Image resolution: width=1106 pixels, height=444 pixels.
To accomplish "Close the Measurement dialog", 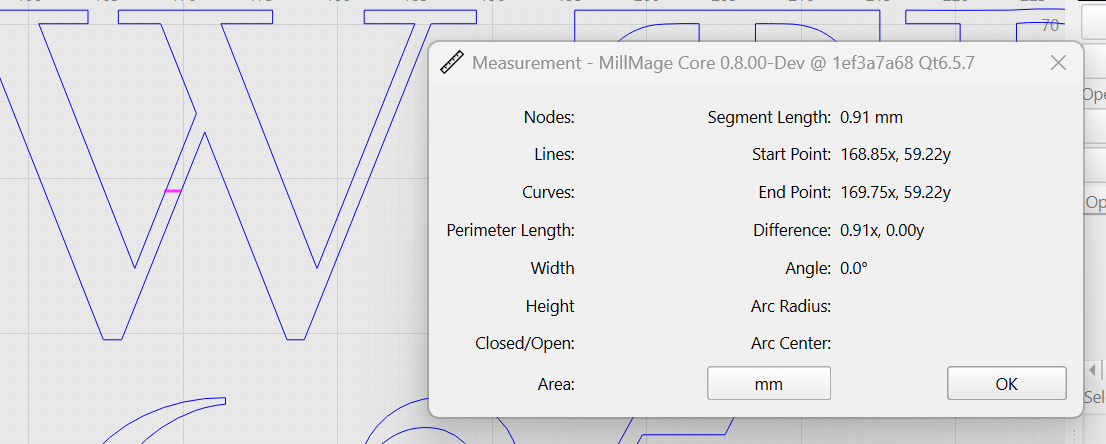I will (1059, 63).
